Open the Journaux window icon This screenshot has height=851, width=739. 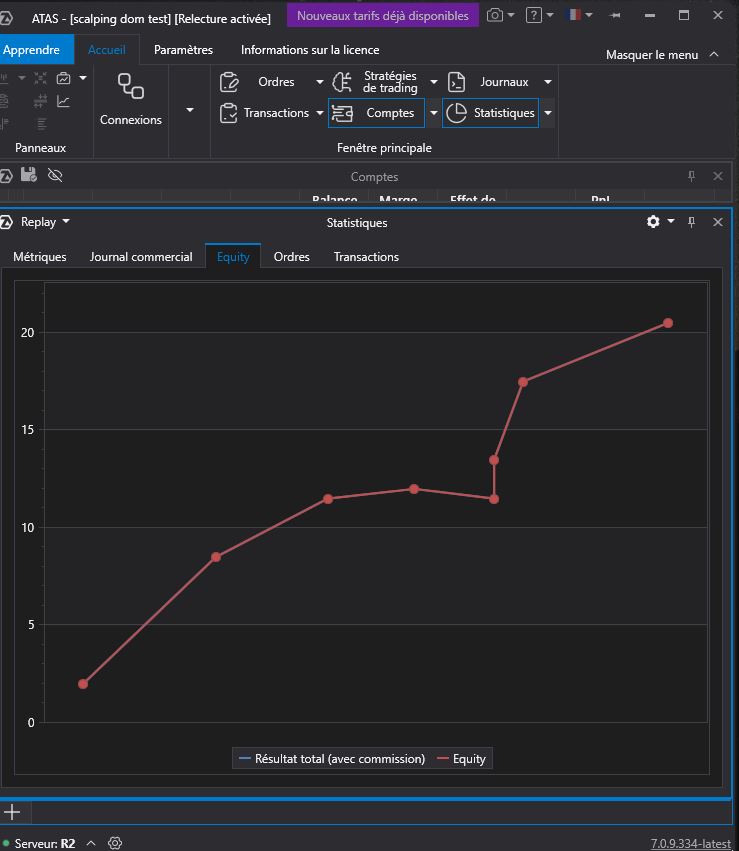tap(457, 82)
